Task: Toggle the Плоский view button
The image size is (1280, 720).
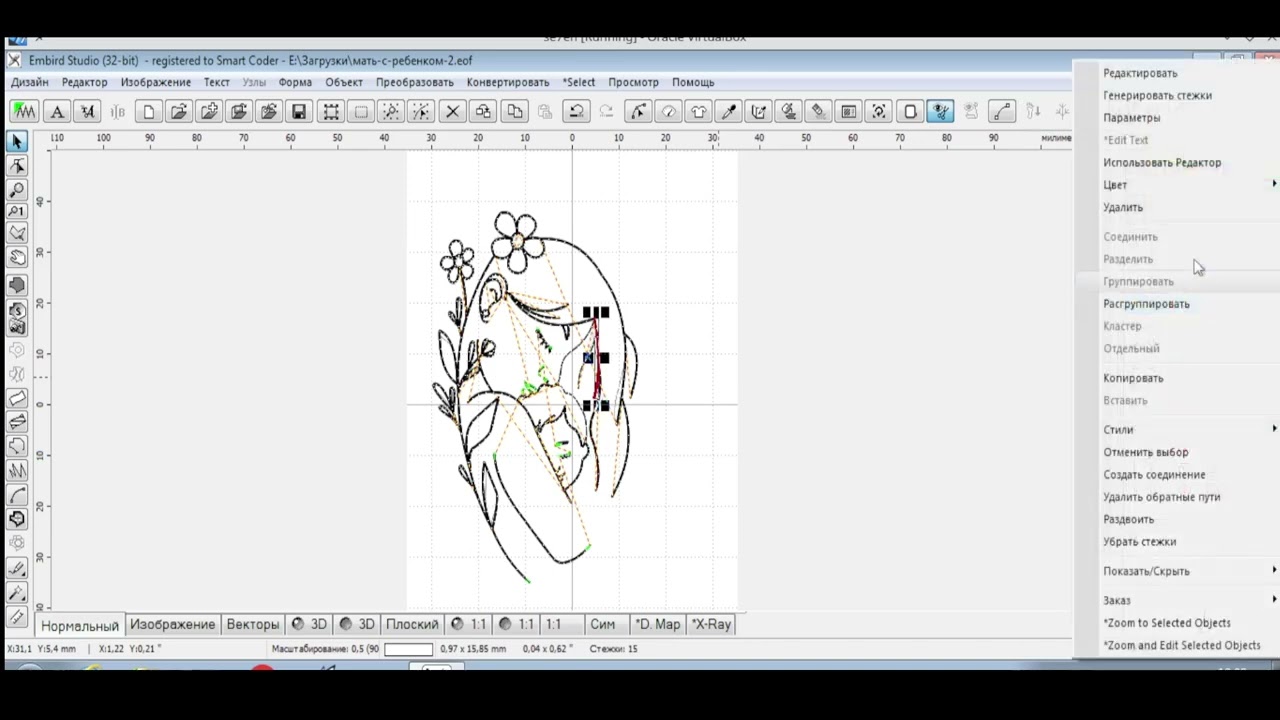Action: click(x=412, y=624)
